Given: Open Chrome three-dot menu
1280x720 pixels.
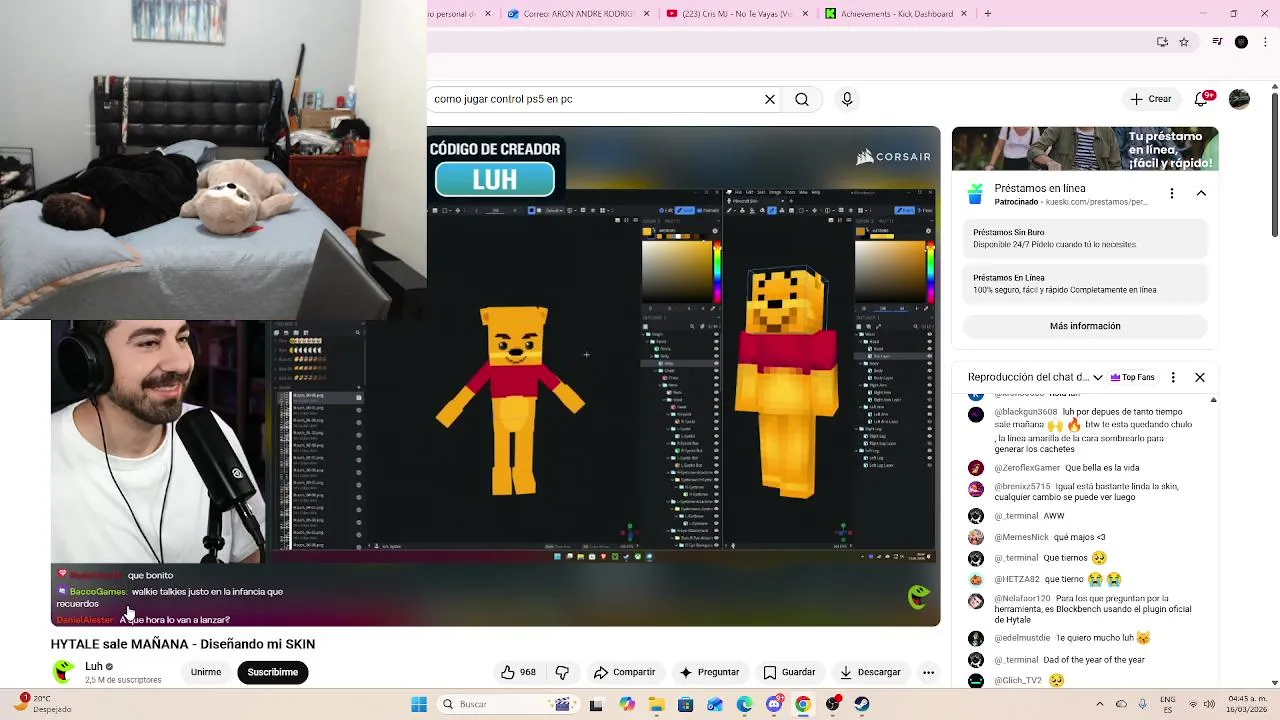Looking at the screenshot, I should tap(1265, 42).
